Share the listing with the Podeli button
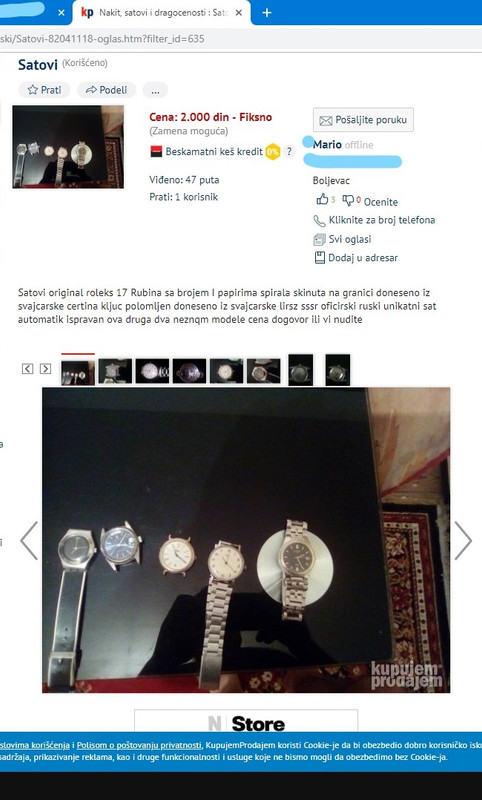This screenshot has height=800, width=482. pos(107,90)
